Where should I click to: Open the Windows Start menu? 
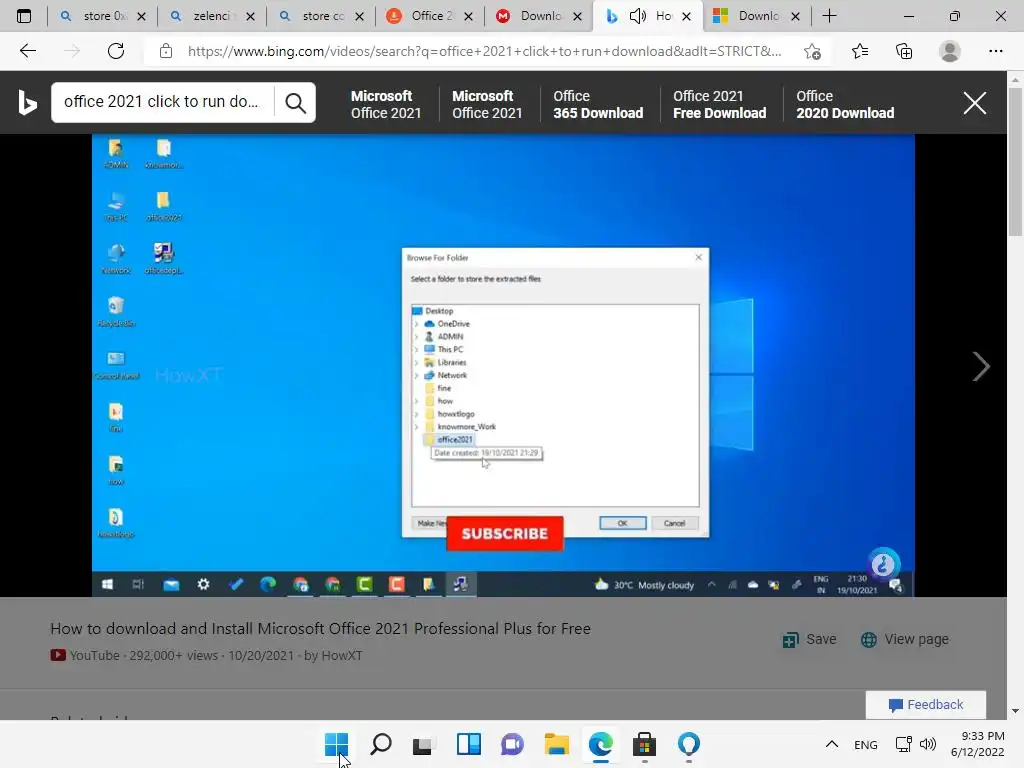(336, 744)
